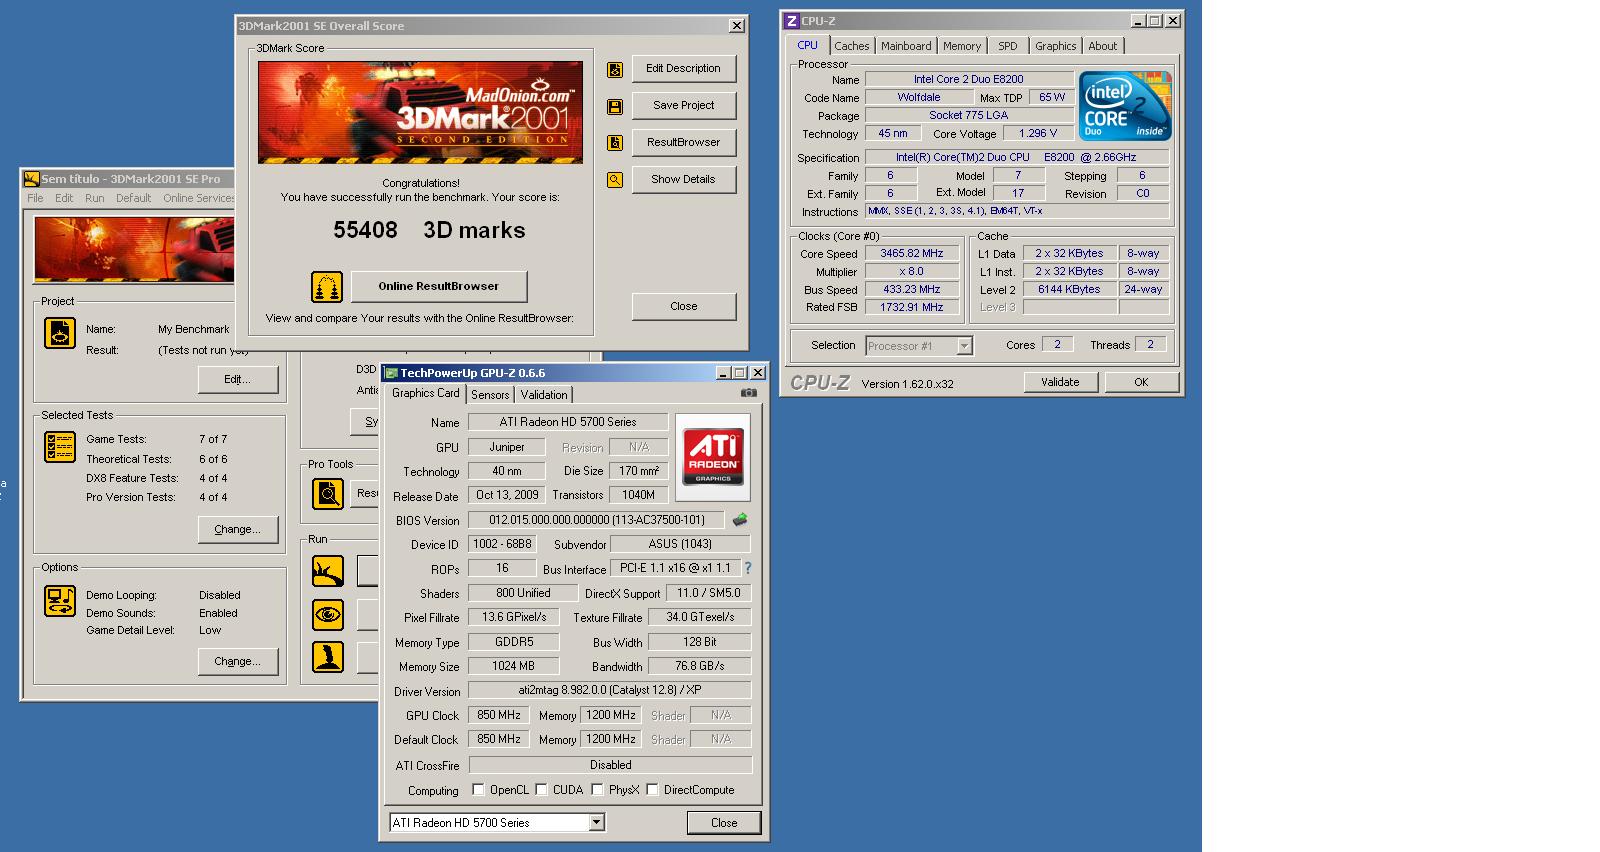
Task: Click the Bus Interface question mark icon
Action: tap(747, 568)
